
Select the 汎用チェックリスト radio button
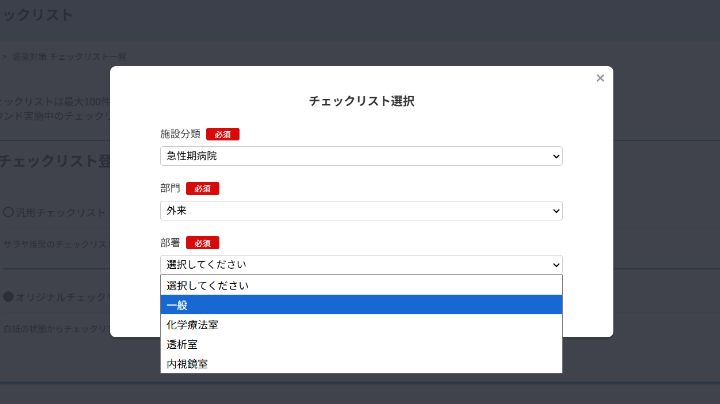coord(8,212)
